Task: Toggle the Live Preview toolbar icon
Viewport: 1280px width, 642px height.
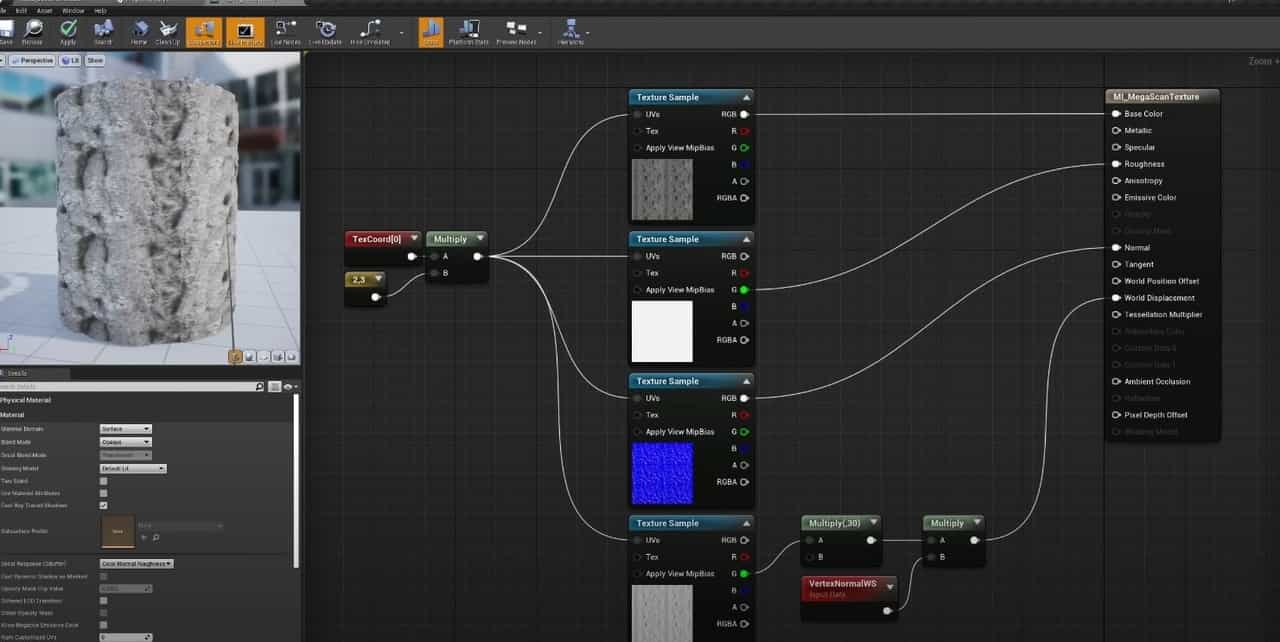Action: [x=245, y=31]
